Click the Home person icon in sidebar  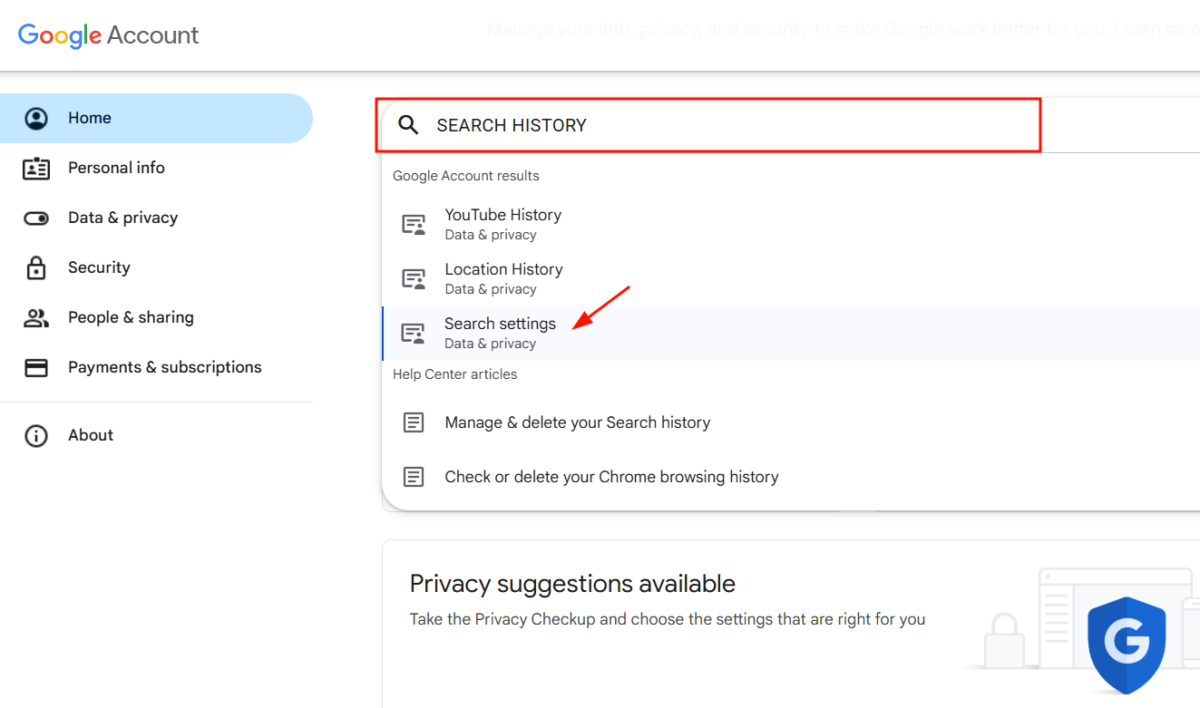coord(36,118)
